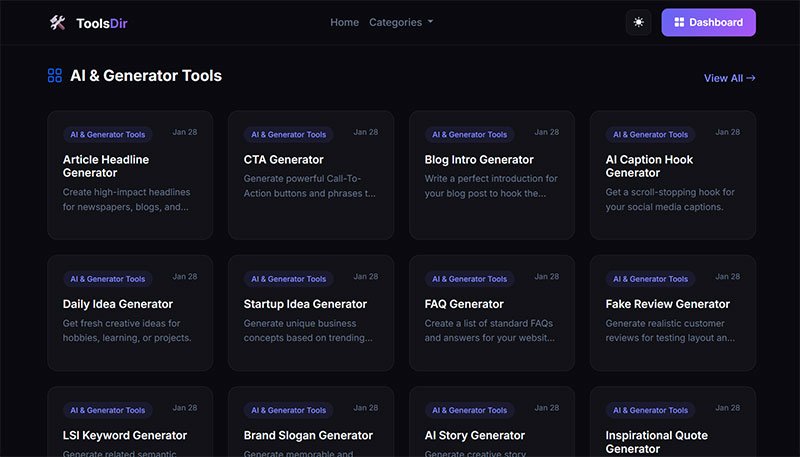Open the CTA Generator tool
This screenshot has width=800, height=457.
coord(284,160)
